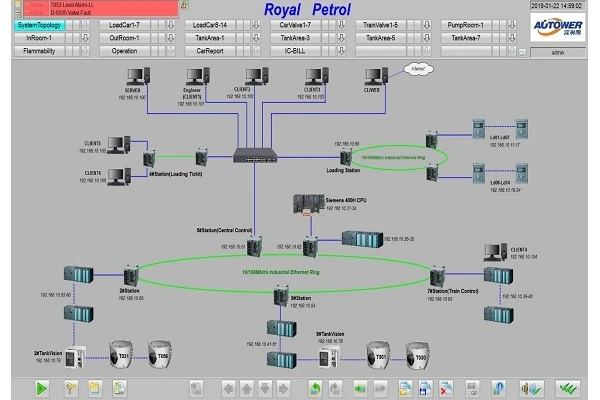Click the admin user field
Screen dimensions: 600x400
558,52
